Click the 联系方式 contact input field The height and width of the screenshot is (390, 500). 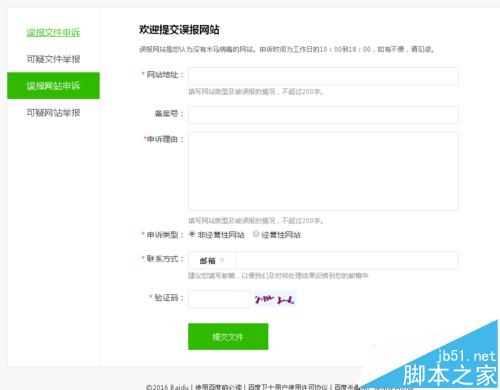[347, 260]
